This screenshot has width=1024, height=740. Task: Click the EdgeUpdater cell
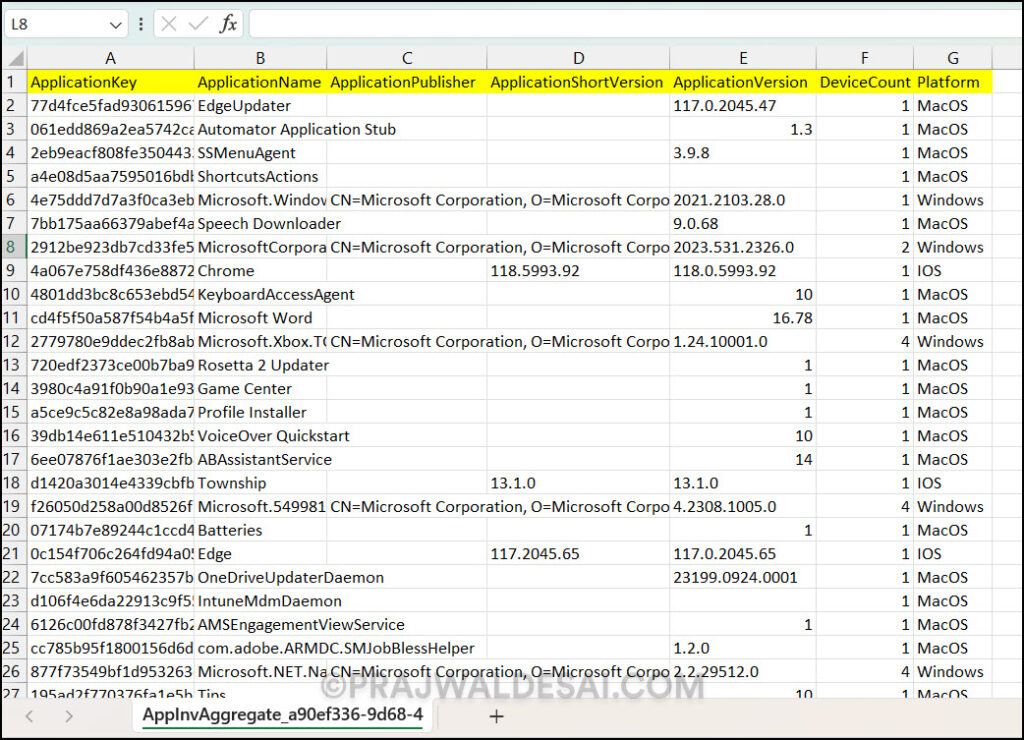(260, 106)
